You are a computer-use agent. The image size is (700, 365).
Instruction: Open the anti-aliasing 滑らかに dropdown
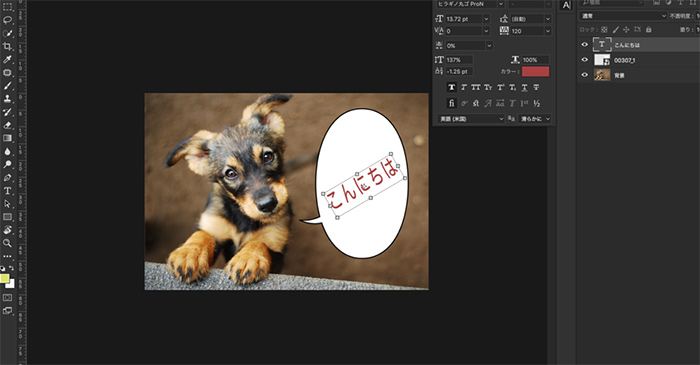535,119
